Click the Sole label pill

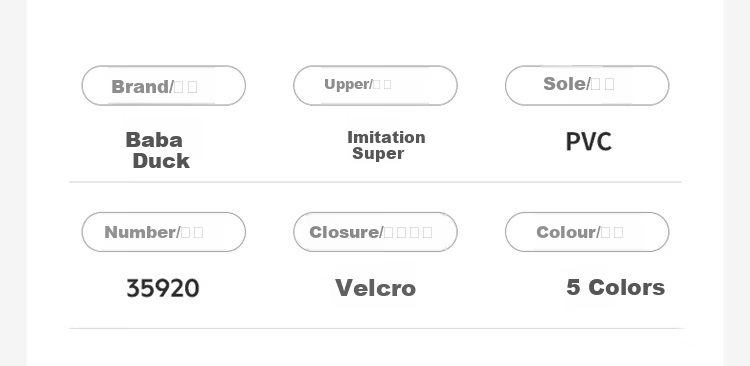pyautogui.click(x=587, y=86)
